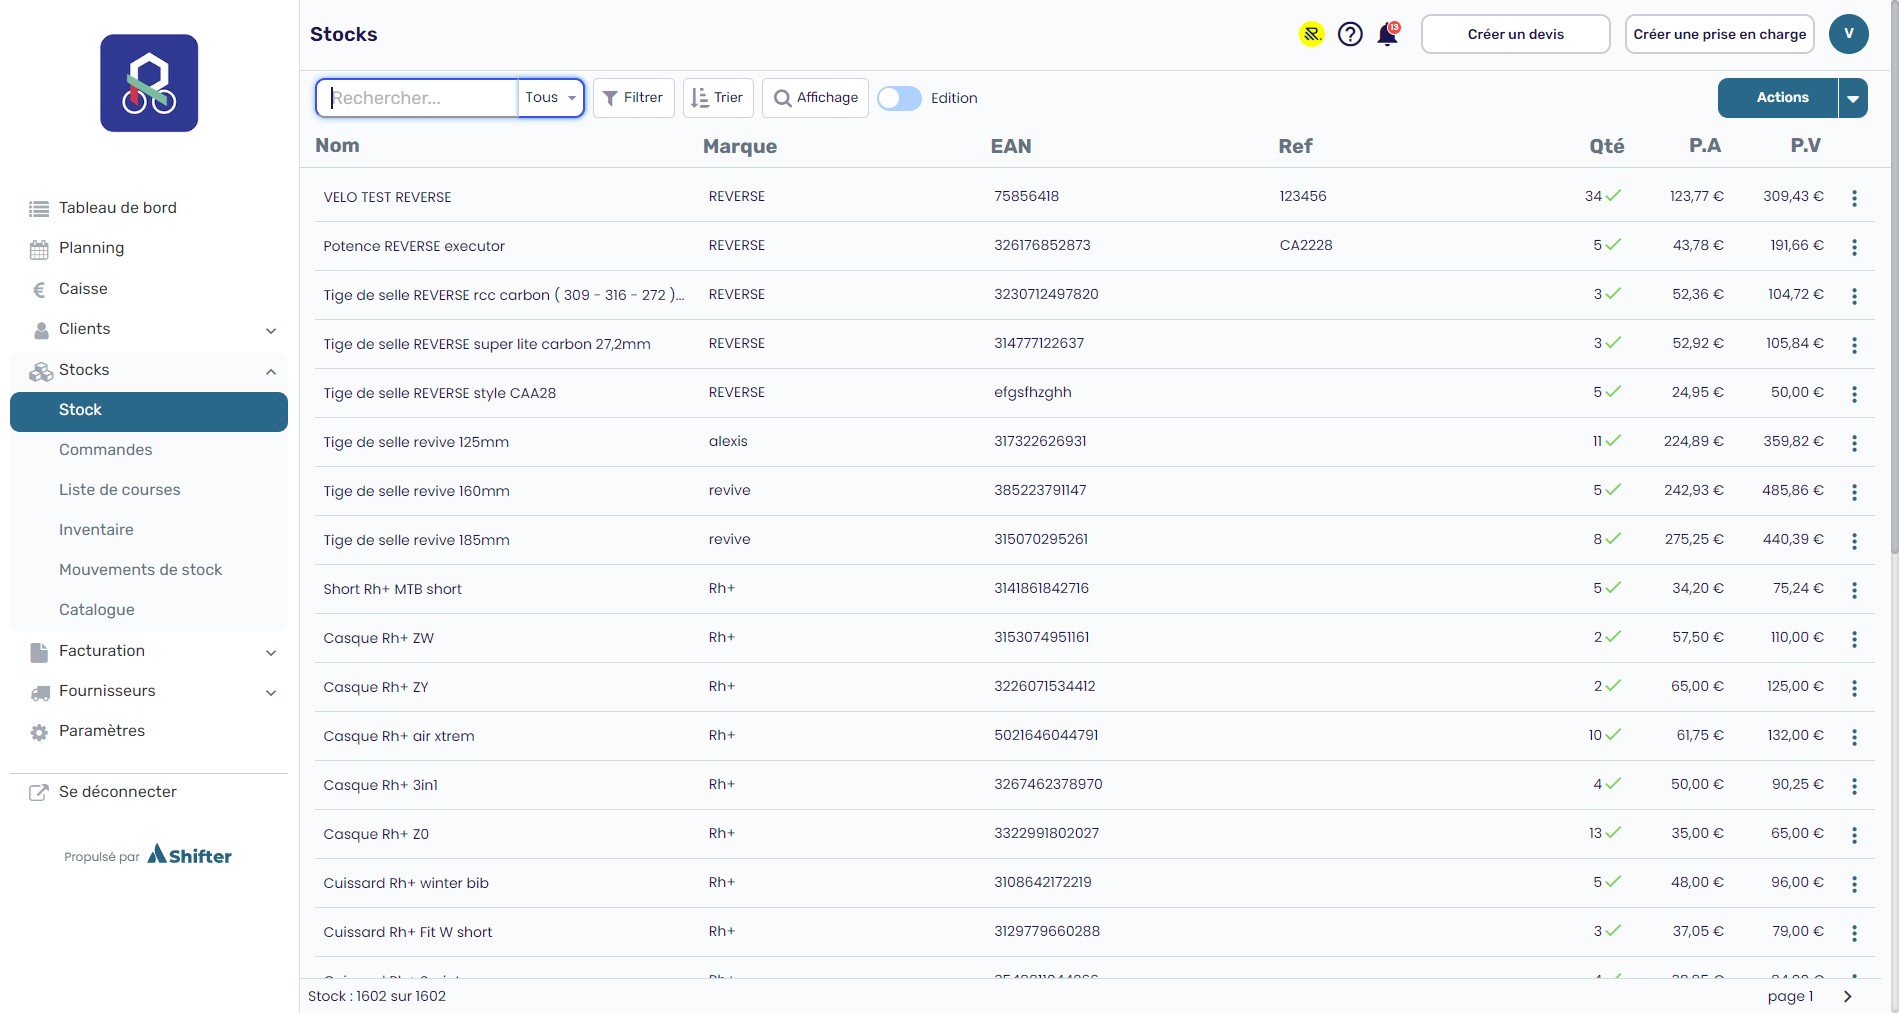Click the Shifter logo link
This screenshot has width=1899, height=1013.
190,855
